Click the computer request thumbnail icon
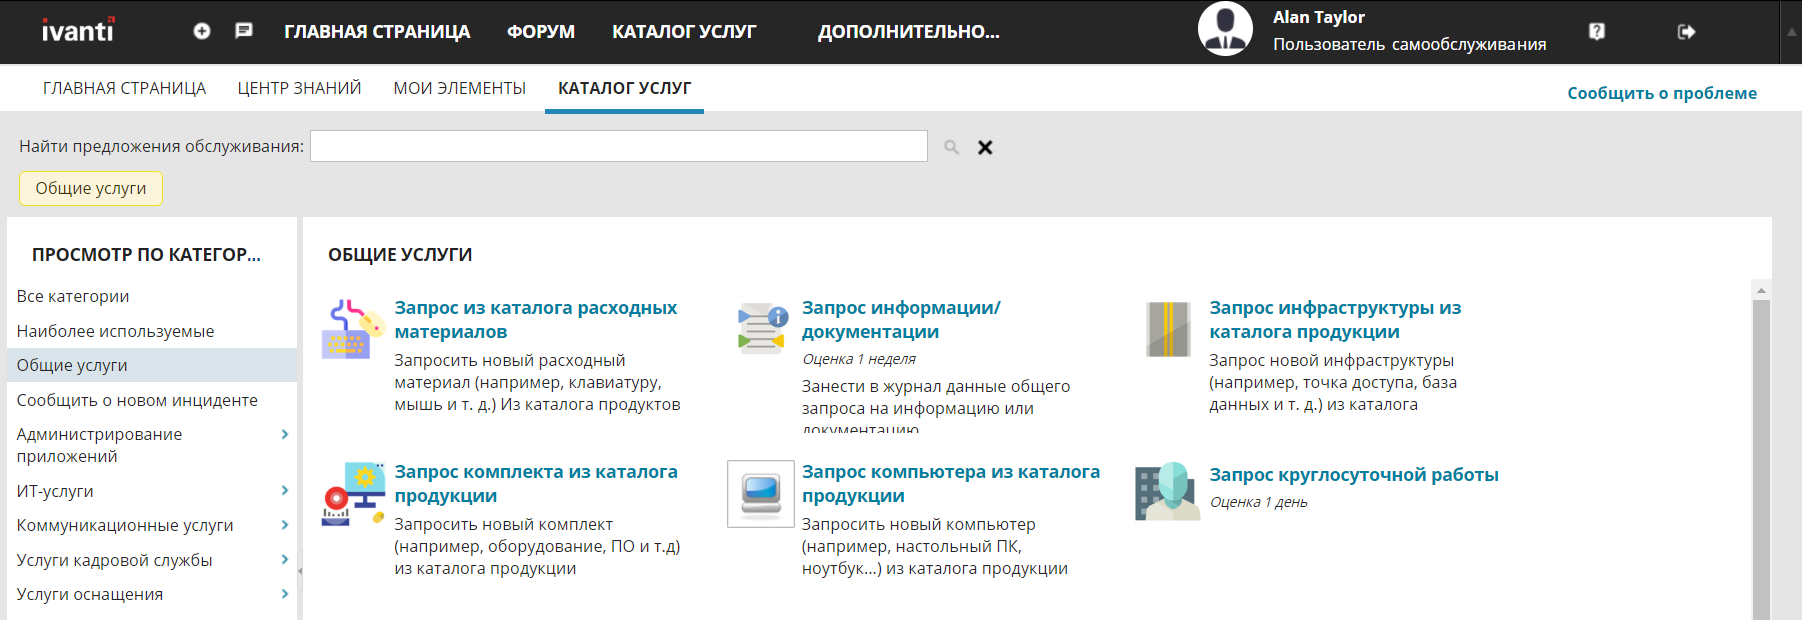 coord(761,493)
